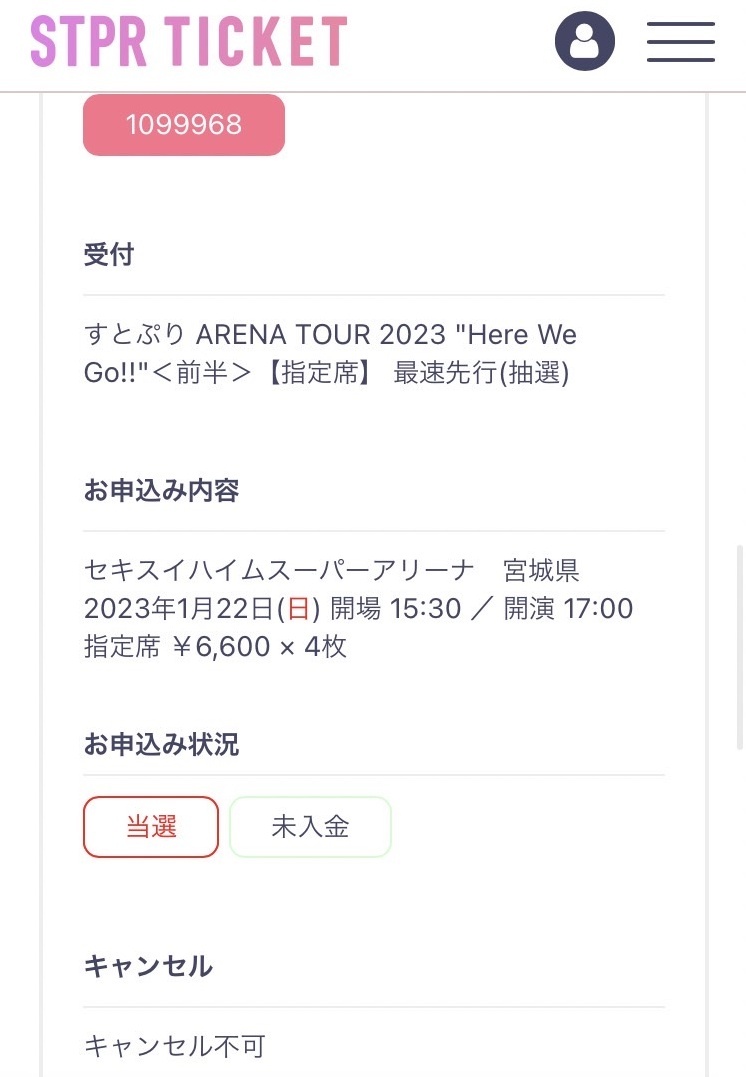Click the 1099968 application number badge

pyautogui.click(x=184, y=125)
